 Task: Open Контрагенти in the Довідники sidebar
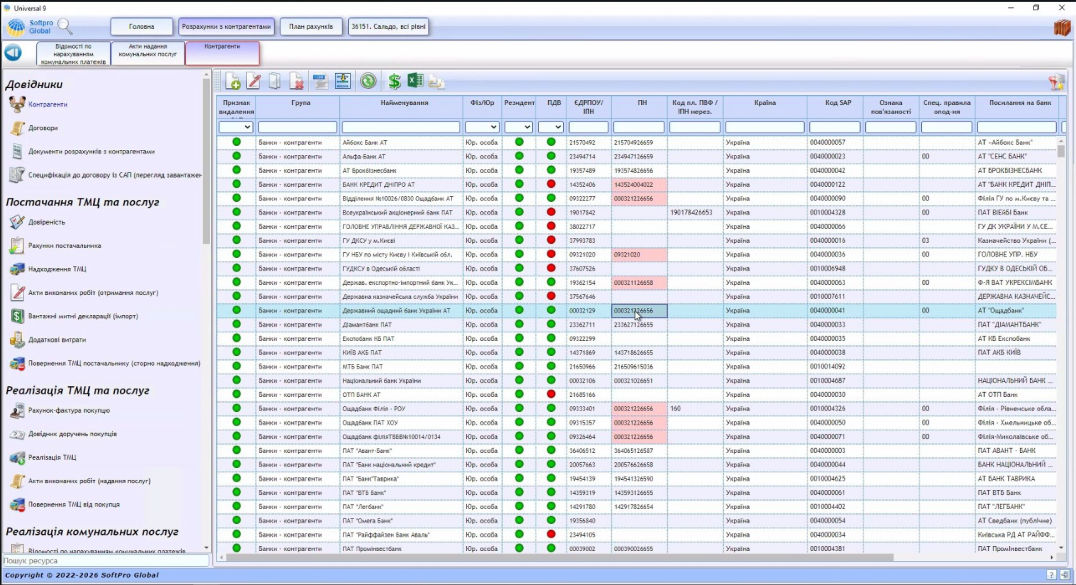(47, 104)
